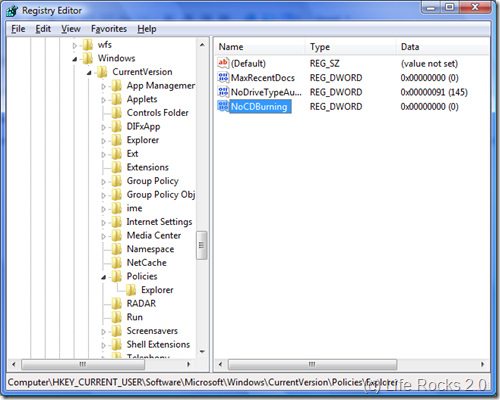Click the tree pane scroll down arrow

(202, 352)
